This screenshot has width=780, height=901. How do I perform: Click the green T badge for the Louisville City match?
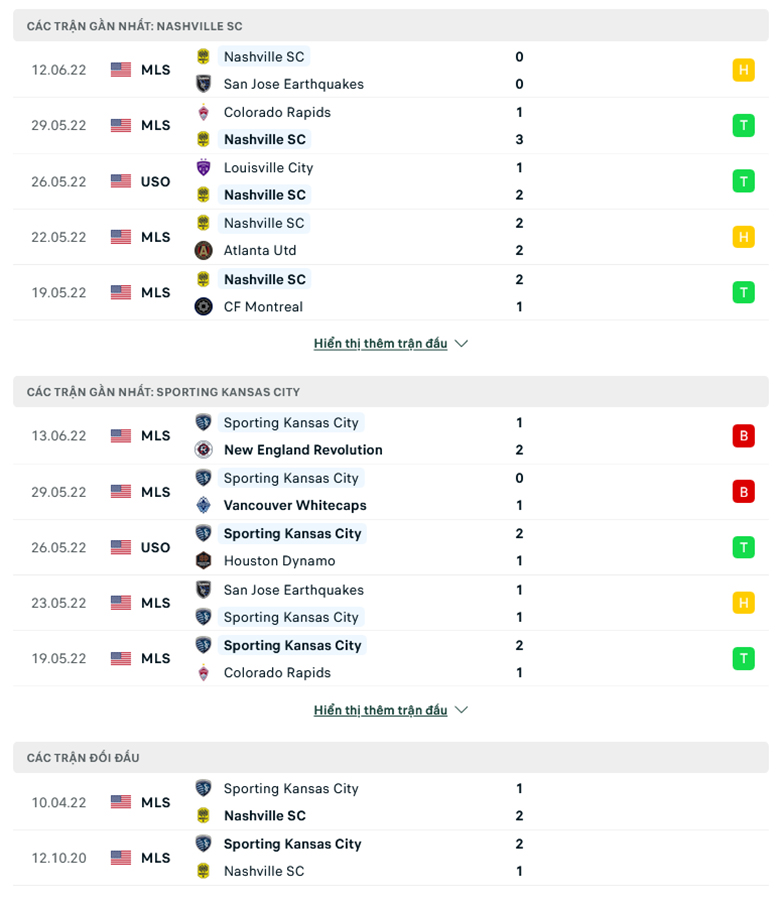pos(743,182)
